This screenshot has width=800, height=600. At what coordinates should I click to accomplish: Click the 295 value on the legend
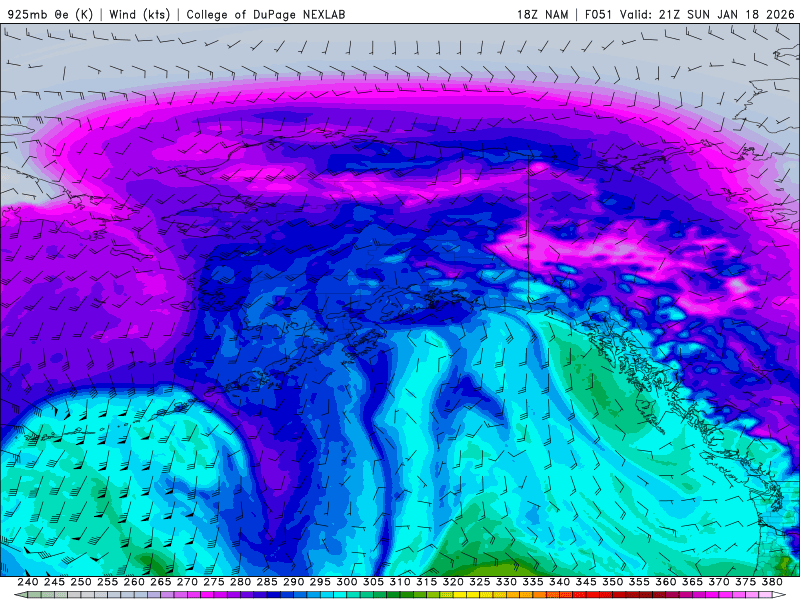tap(320, 582)
